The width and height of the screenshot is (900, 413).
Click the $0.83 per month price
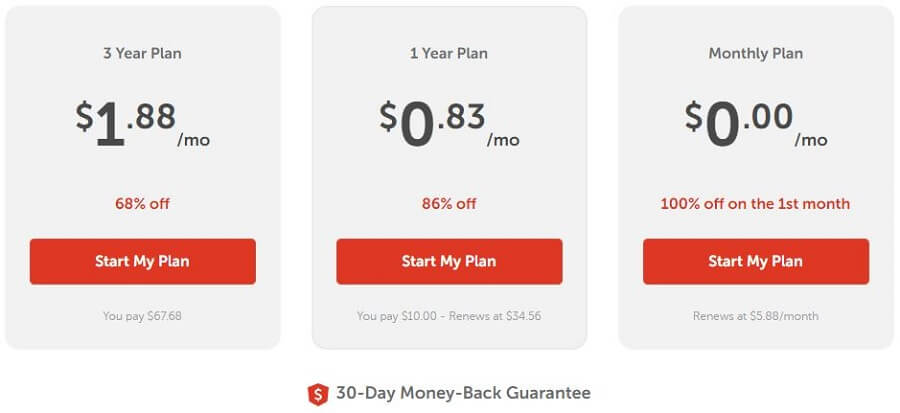[x=449, y=124]
